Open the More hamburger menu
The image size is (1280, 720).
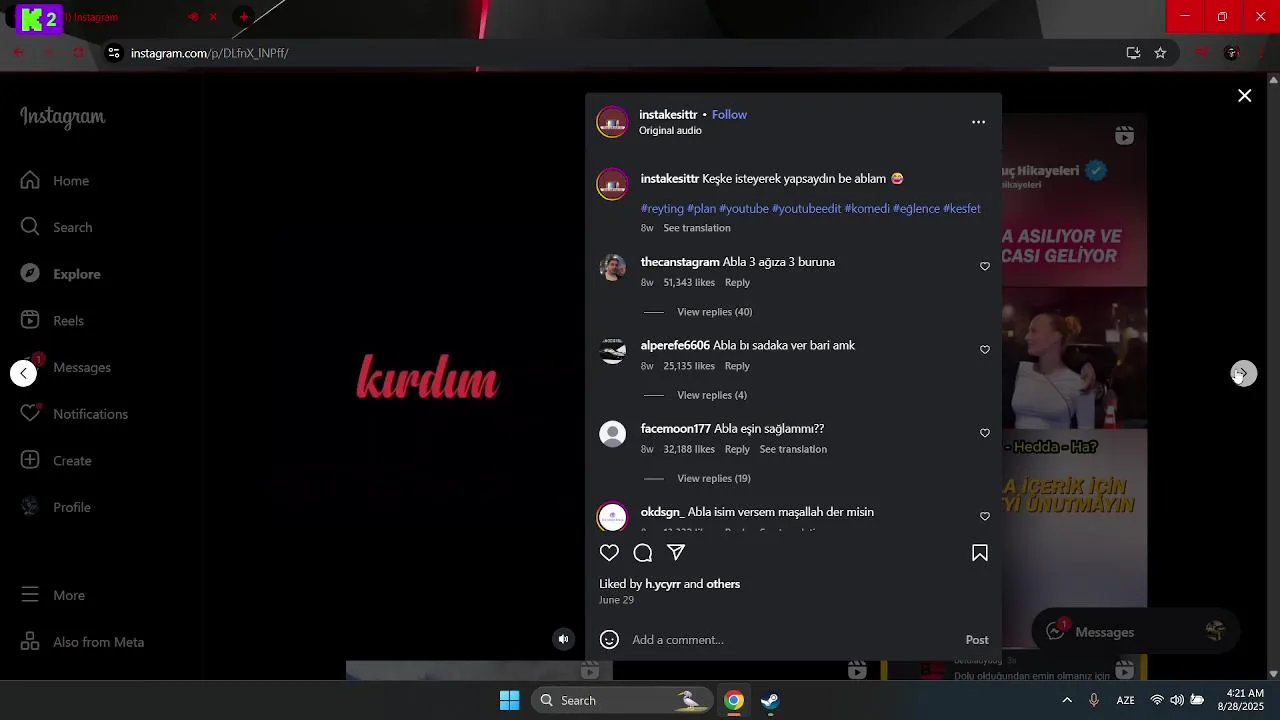(30, 595)
